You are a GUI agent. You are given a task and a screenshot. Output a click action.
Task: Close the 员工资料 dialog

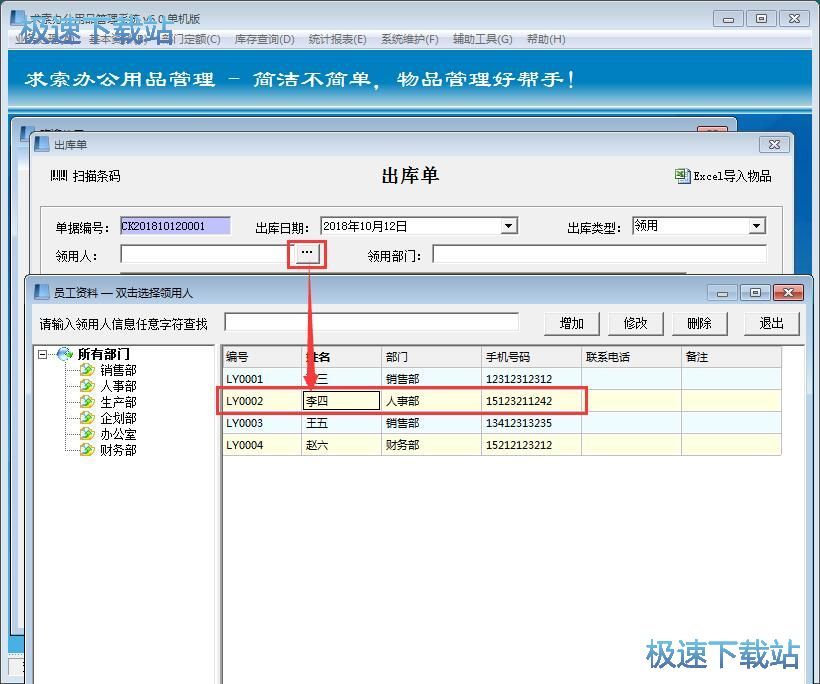(788, 292)
